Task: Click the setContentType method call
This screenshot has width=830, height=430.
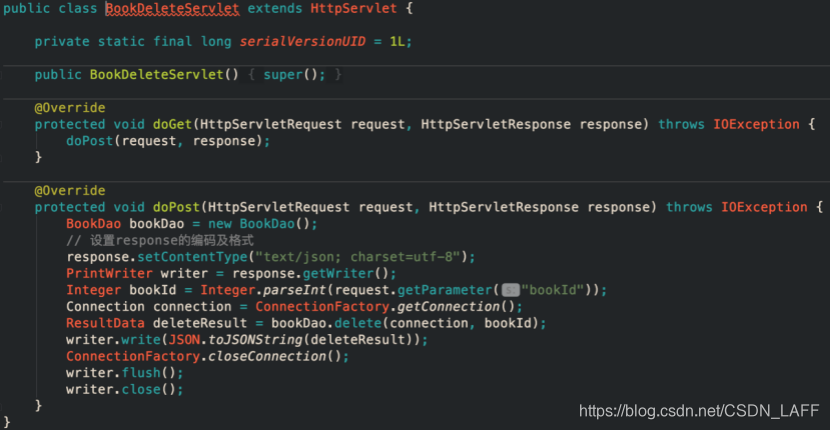Action: point(192,257)
